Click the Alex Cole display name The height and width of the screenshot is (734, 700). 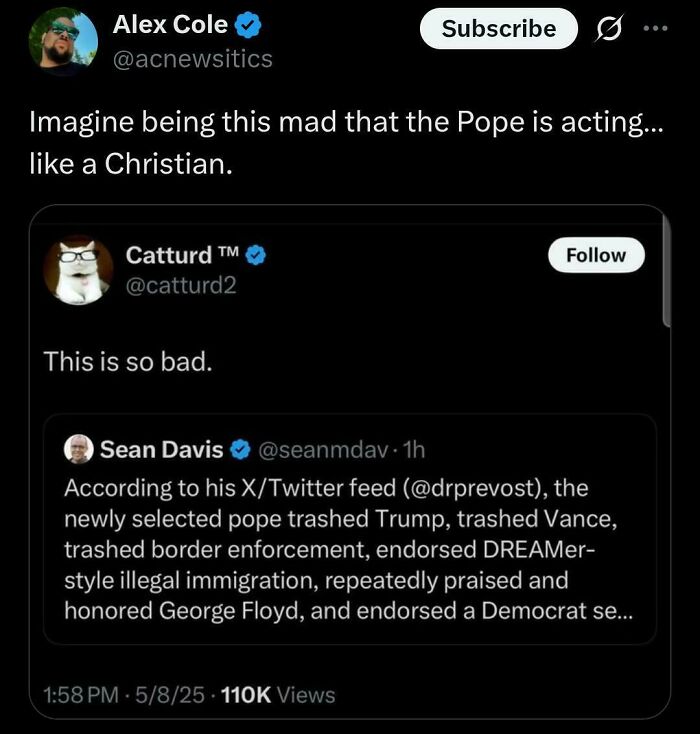tap(170, 24)
